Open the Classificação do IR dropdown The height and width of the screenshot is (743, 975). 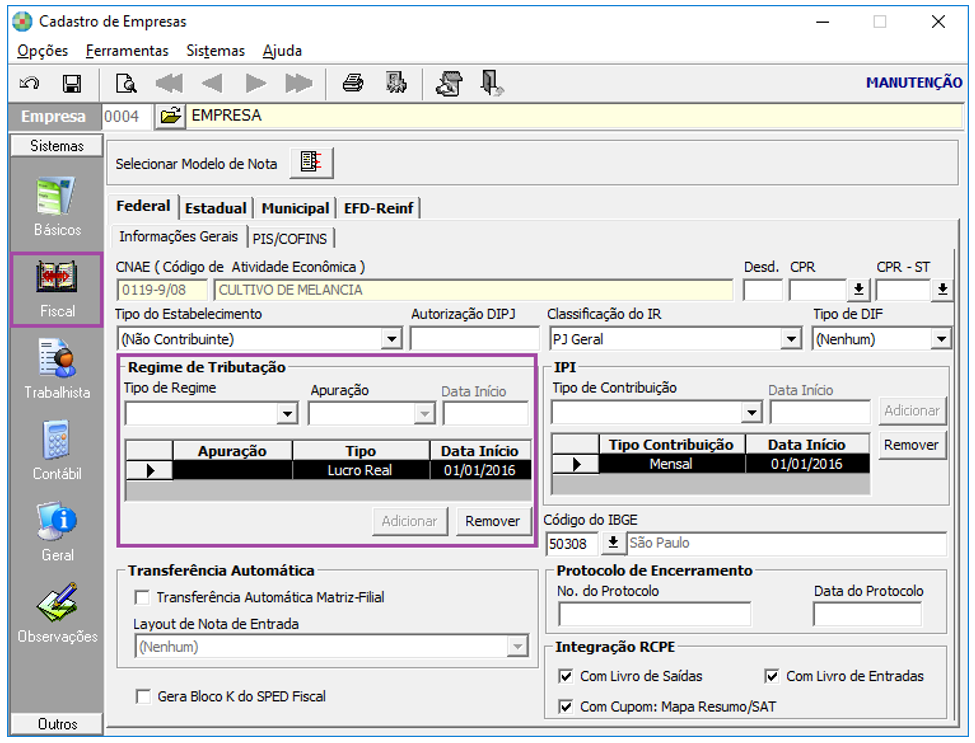(x=792, y=340)
